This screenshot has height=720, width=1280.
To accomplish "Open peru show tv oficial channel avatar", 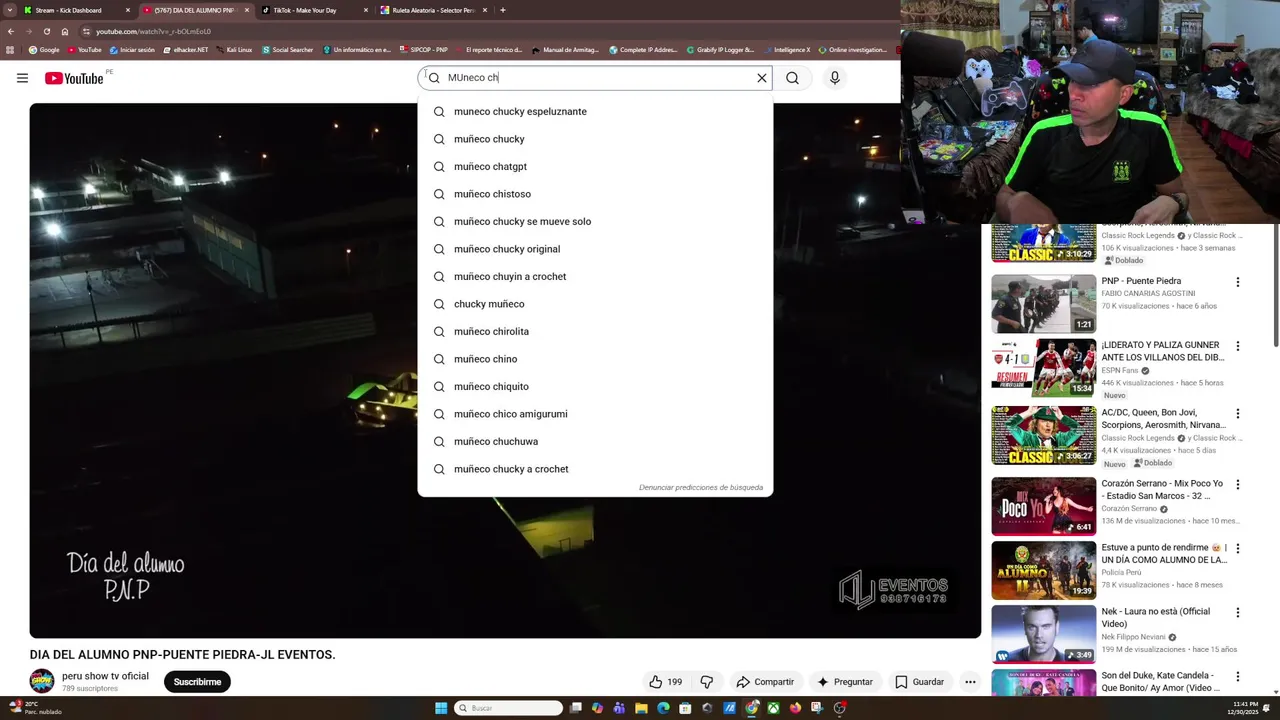I will coord(42,682).
